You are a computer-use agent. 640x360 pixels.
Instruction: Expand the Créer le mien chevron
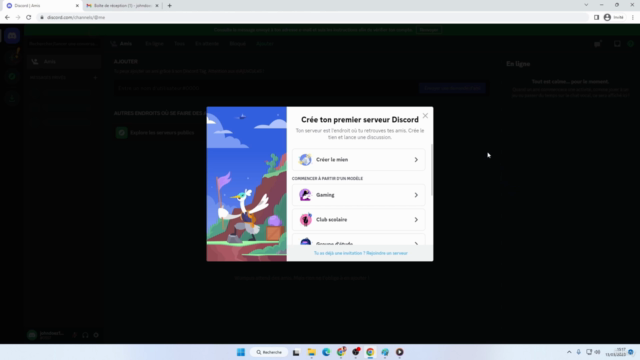pos(416,160)
